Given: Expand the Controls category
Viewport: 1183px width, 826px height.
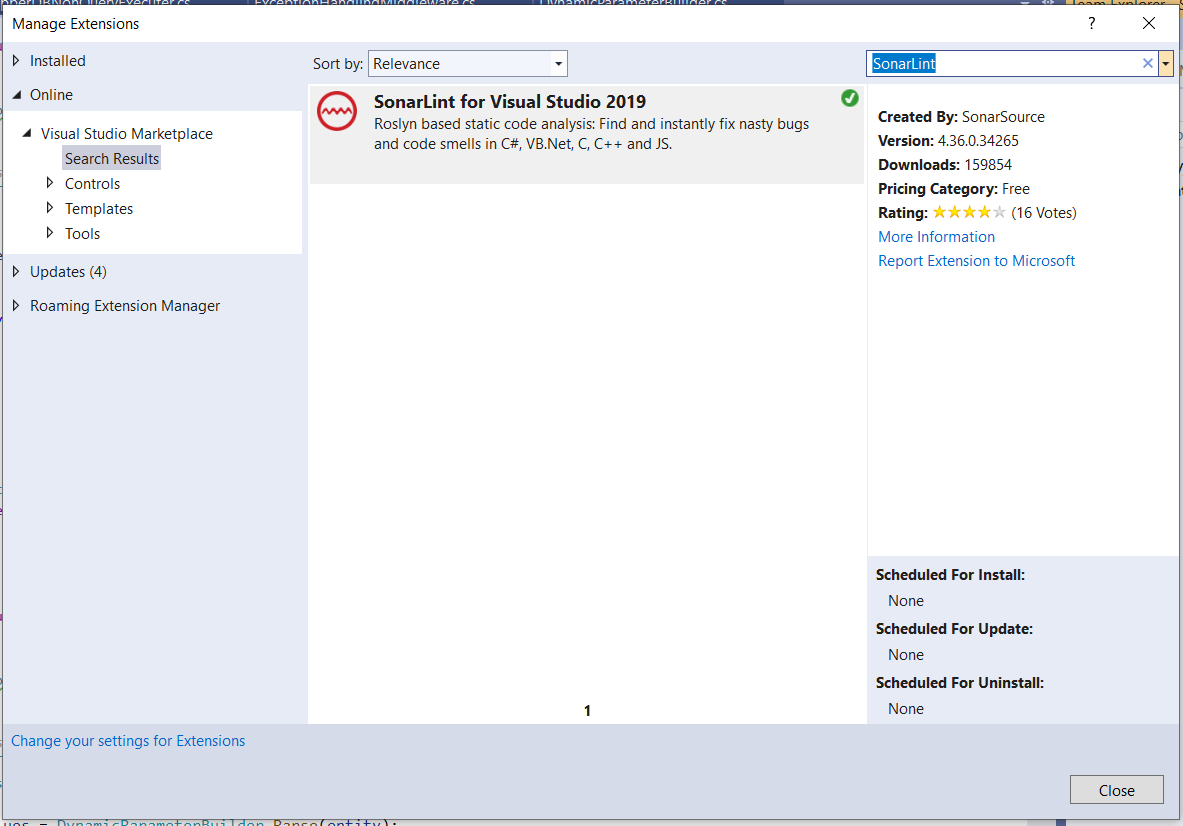Looking at the screenshot, I should tap(92, 183).
